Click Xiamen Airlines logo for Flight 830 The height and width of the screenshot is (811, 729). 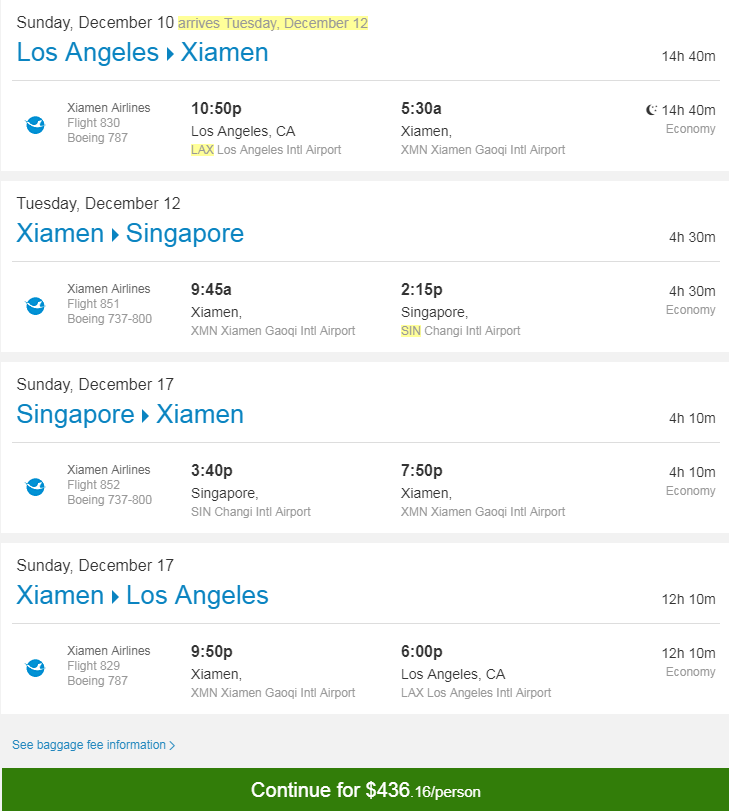tap(35, 125)
